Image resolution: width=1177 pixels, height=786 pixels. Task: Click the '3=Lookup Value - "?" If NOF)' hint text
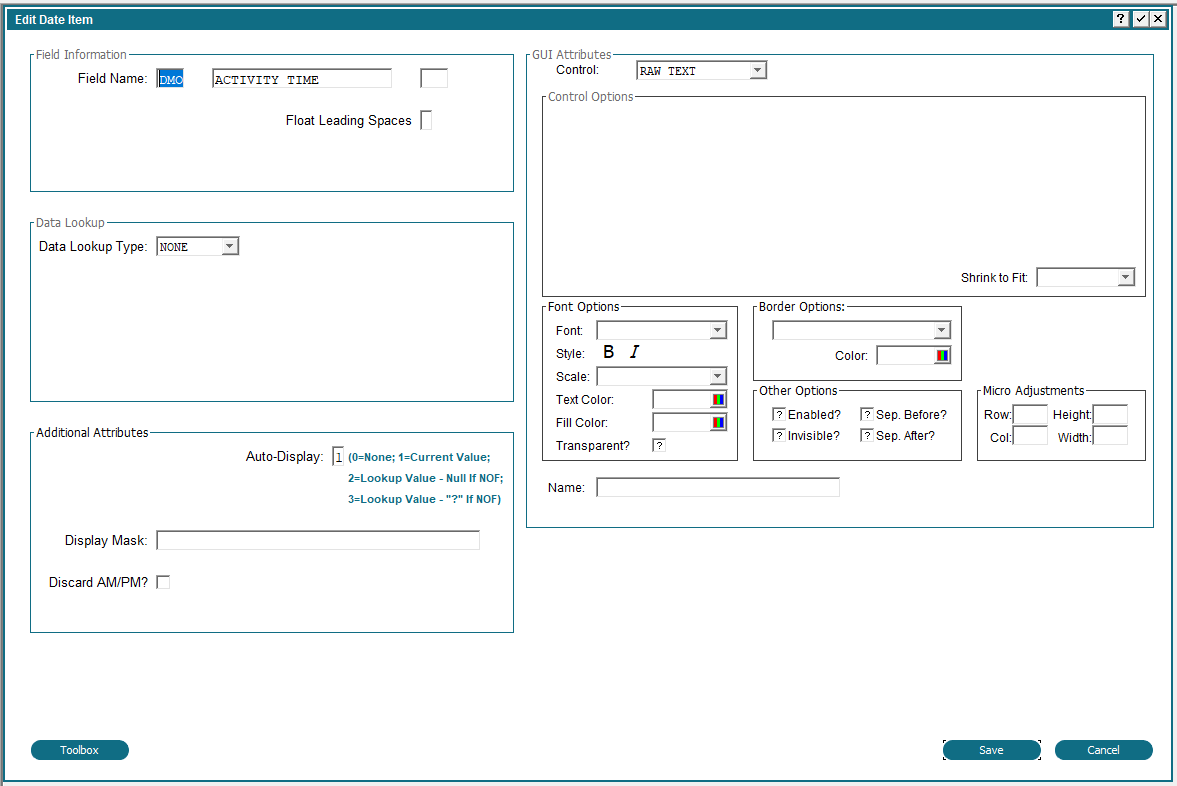point(424,499)
